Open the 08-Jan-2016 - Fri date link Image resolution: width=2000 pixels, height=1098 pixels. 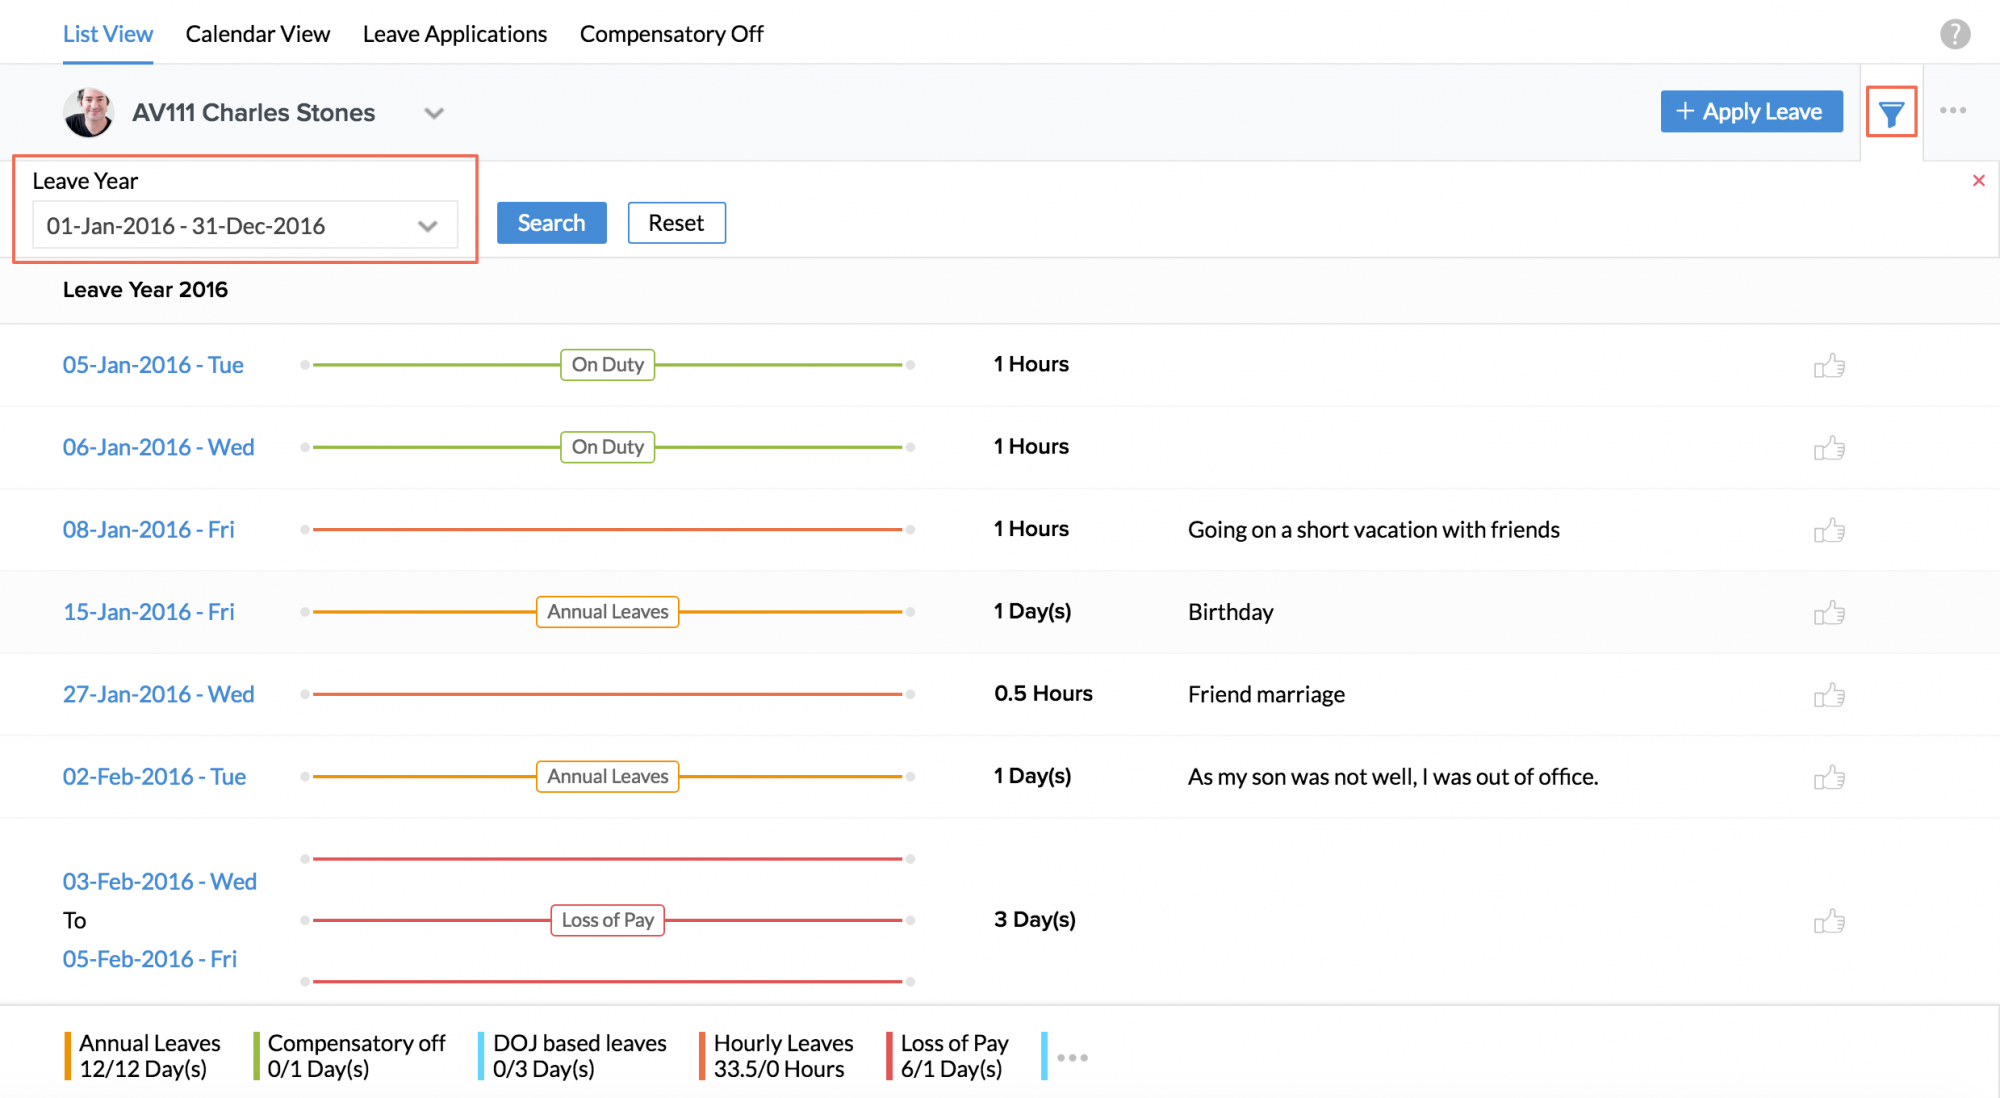click(x=148, y=530)
